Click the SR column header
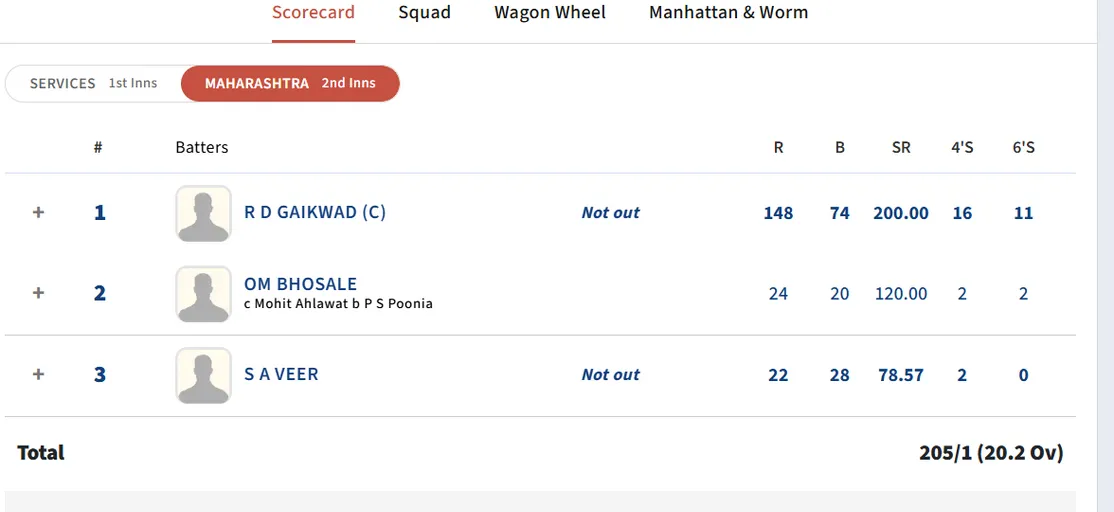This screenshot has width=1114, height=512. (x=901, y=148)
